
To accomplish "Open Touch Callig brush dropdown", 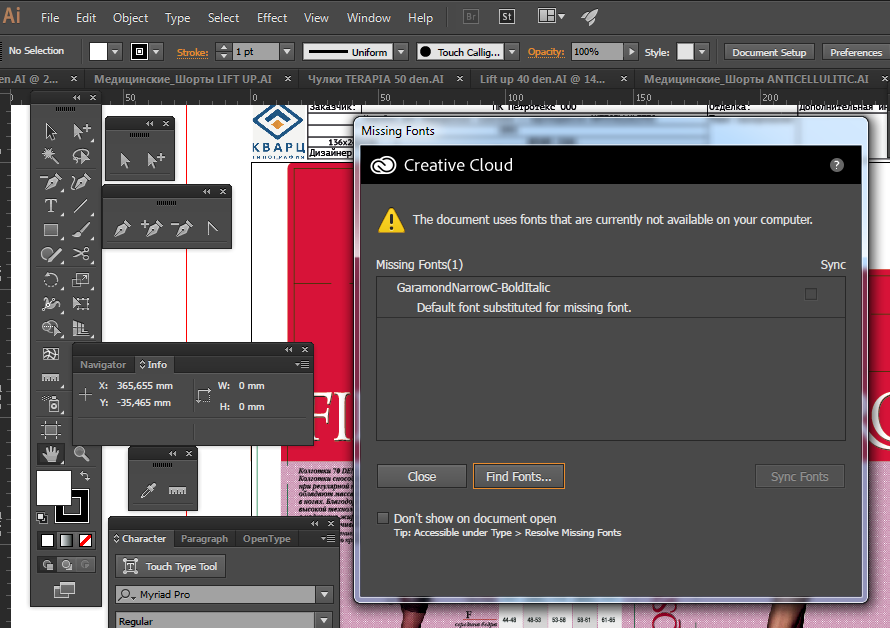I will (x=513, y=52).
